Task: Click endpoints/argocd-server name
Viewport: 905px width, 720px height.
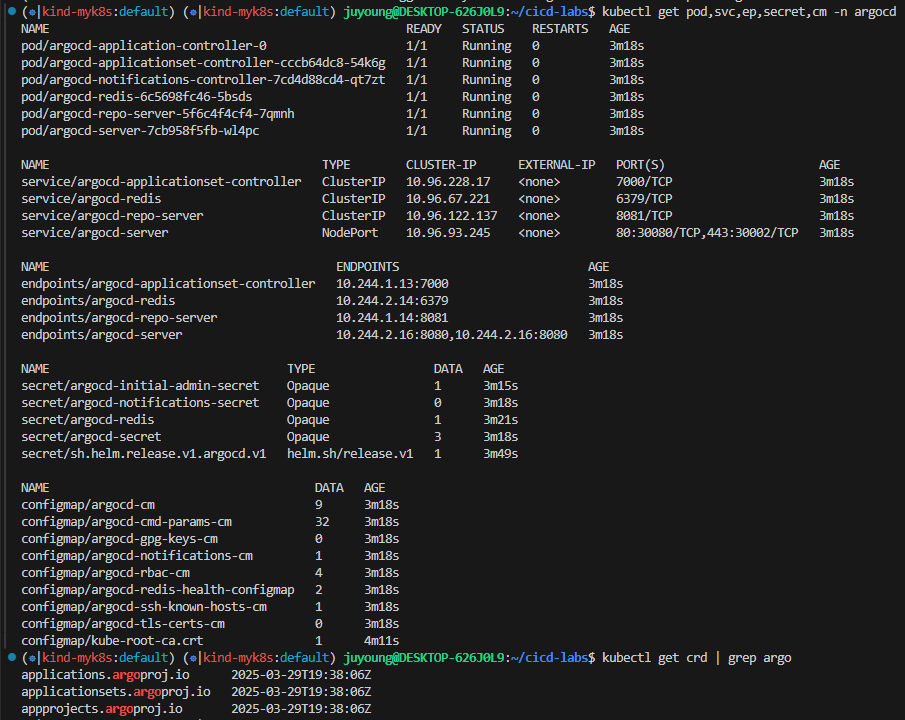Action: tap(102, 334)
